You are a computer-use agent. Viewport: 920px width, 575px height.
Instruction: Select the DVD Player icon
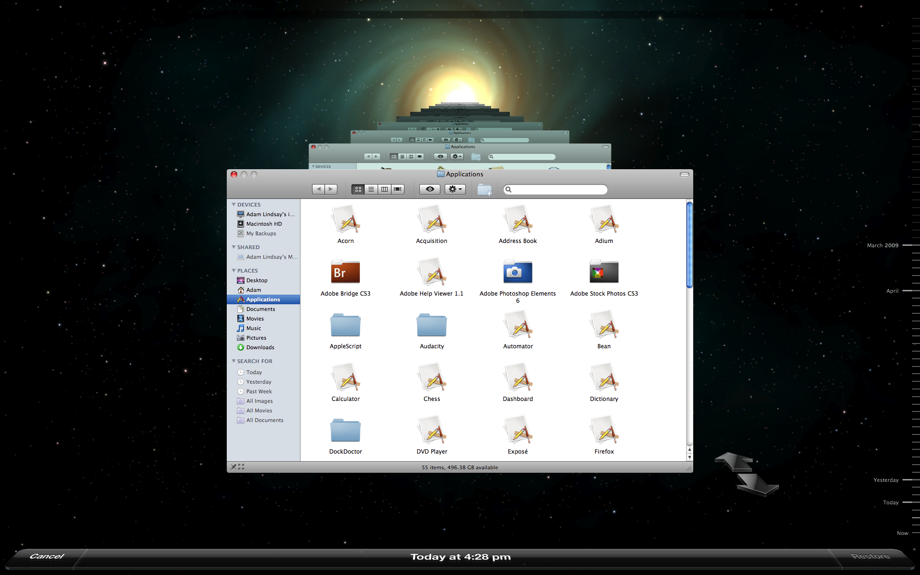click(x=432, y=431)
